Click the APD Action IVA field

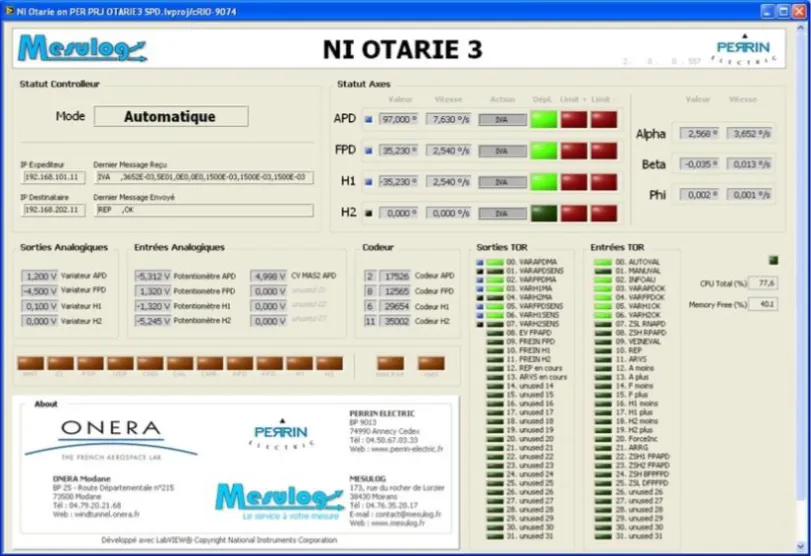[x=502, y=119]
